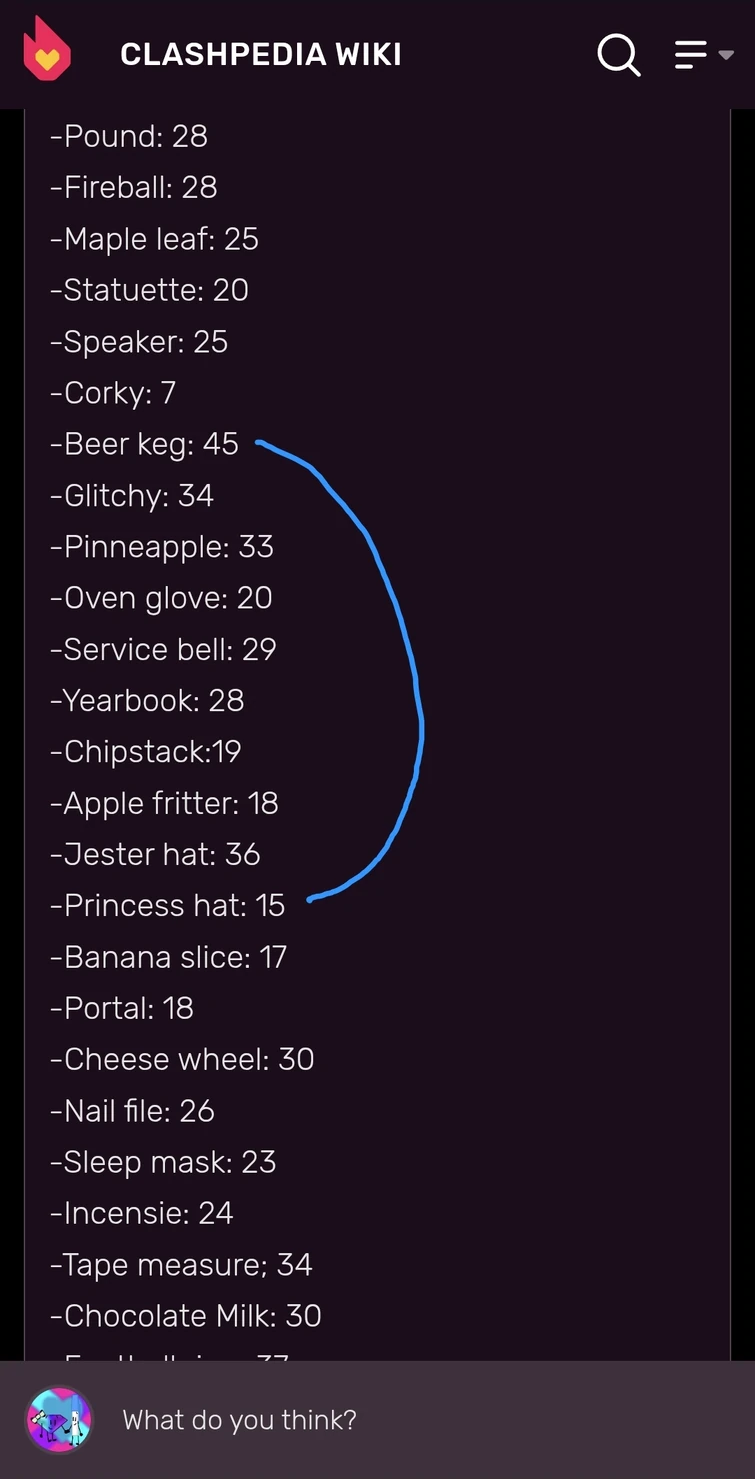
Task: Click the 'Cheese wheel: 30' line
Action: click(x=182, y=1059)
